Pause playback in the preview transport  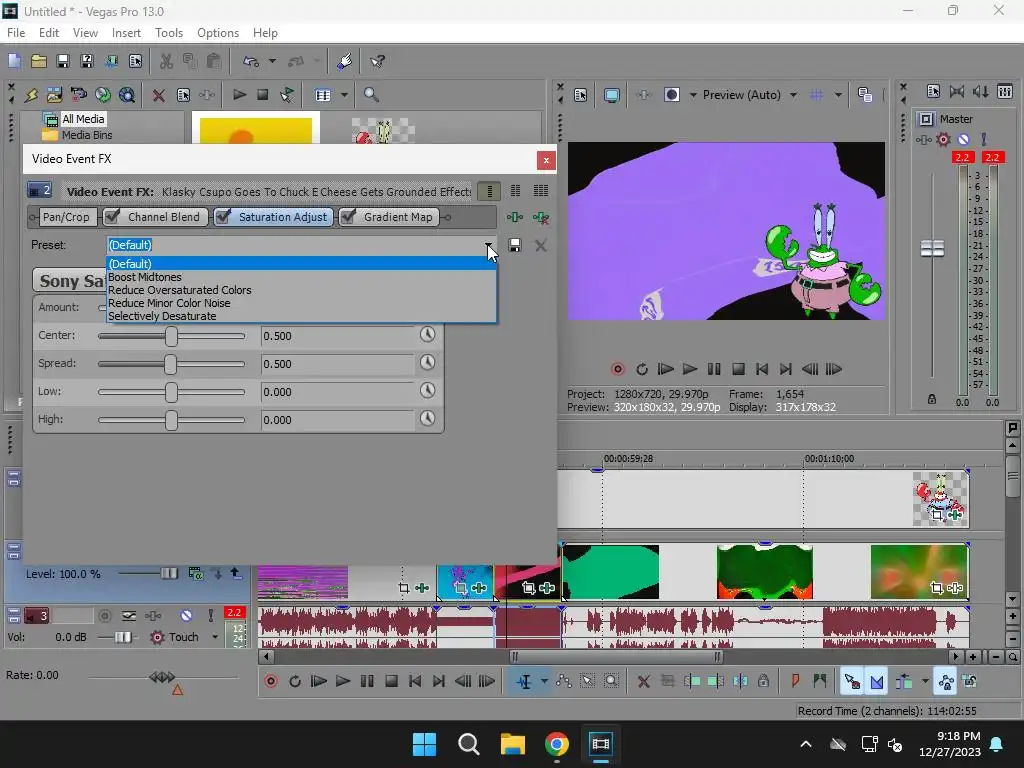click(714, 369)
